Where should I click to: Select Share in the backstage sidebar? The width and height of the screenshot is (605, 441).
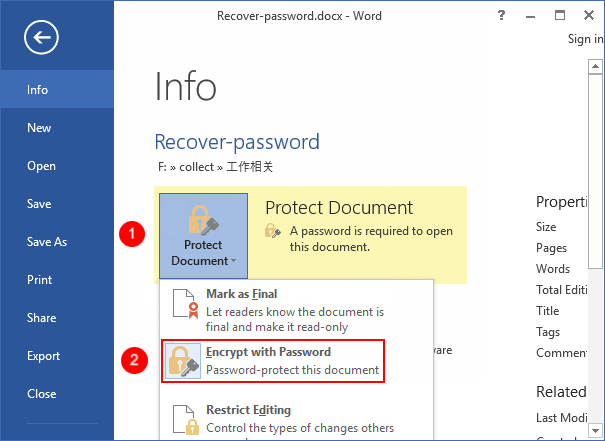(x=42, y=318)
